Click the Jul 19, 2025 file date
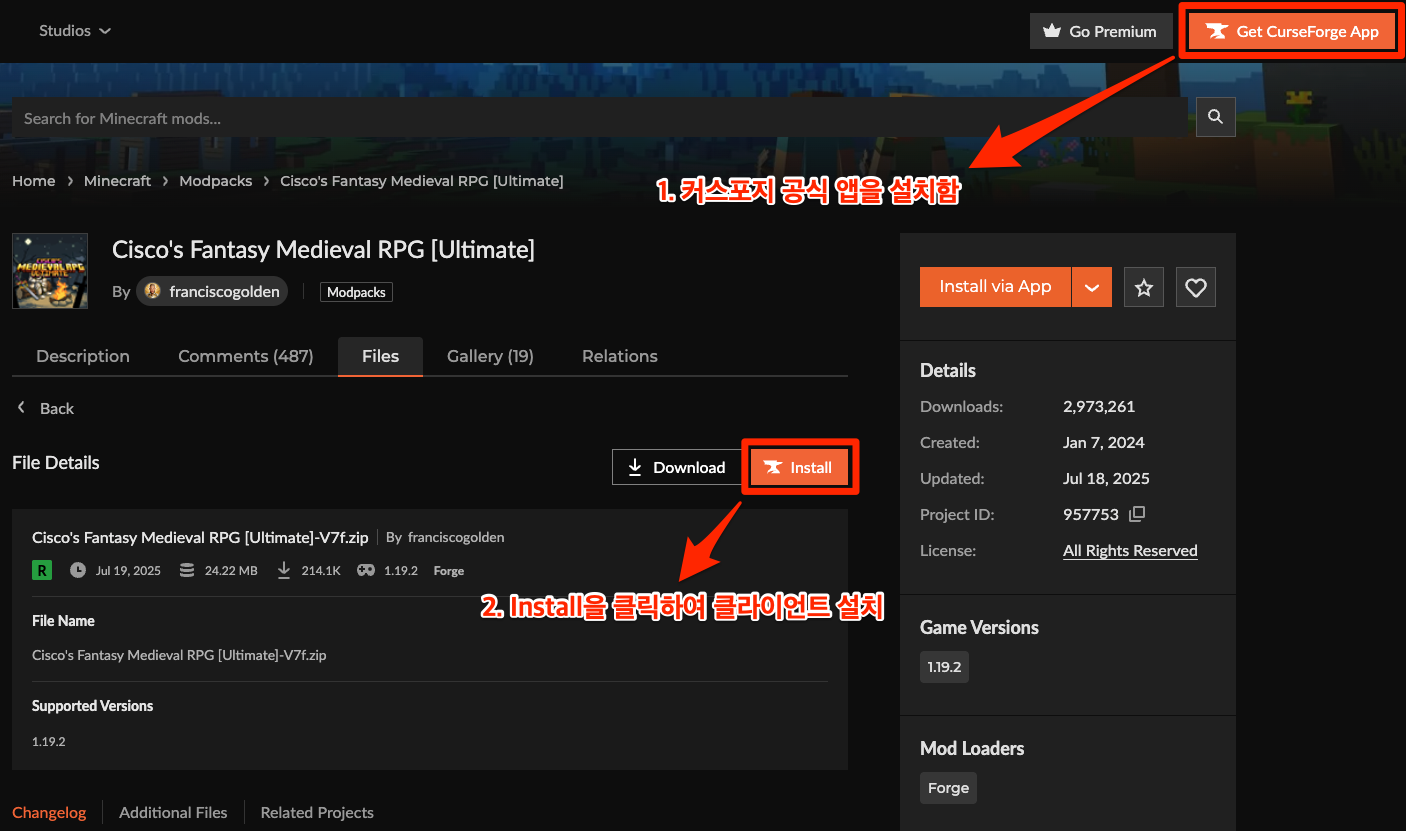The width and height of the screenshot is (1406, 831). [128, 570]
